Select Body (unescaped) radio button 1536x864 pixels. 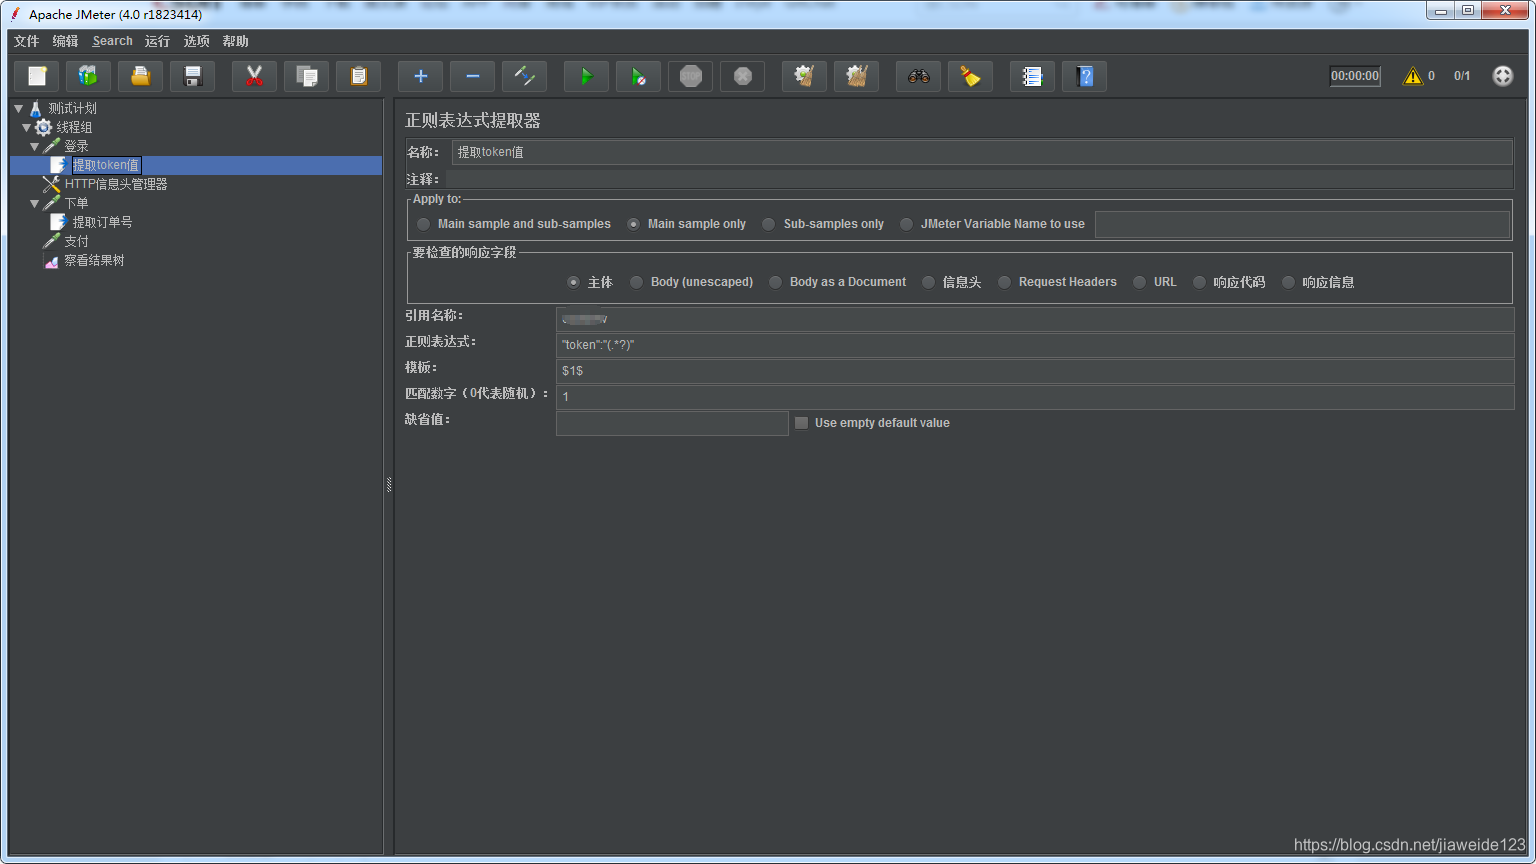tap(637, 282)
